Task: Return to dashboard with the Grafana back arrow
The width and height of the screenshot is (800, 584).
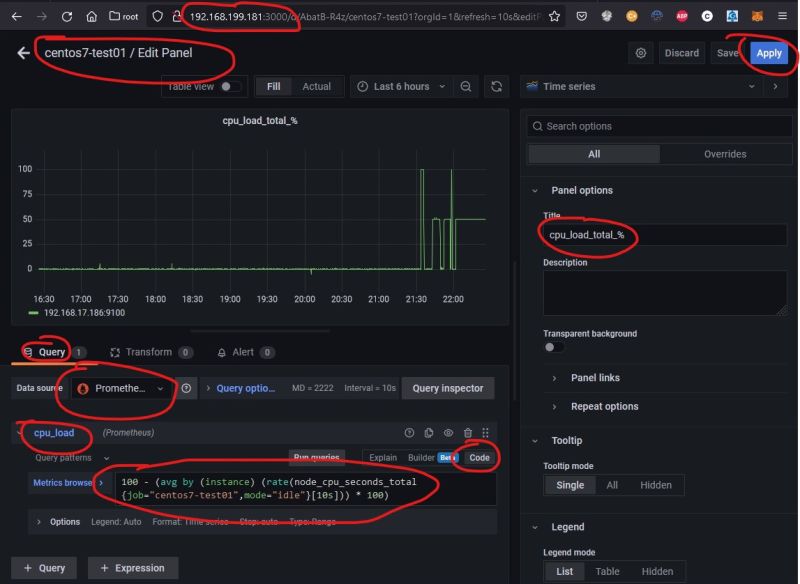Action: coord(23,53)
